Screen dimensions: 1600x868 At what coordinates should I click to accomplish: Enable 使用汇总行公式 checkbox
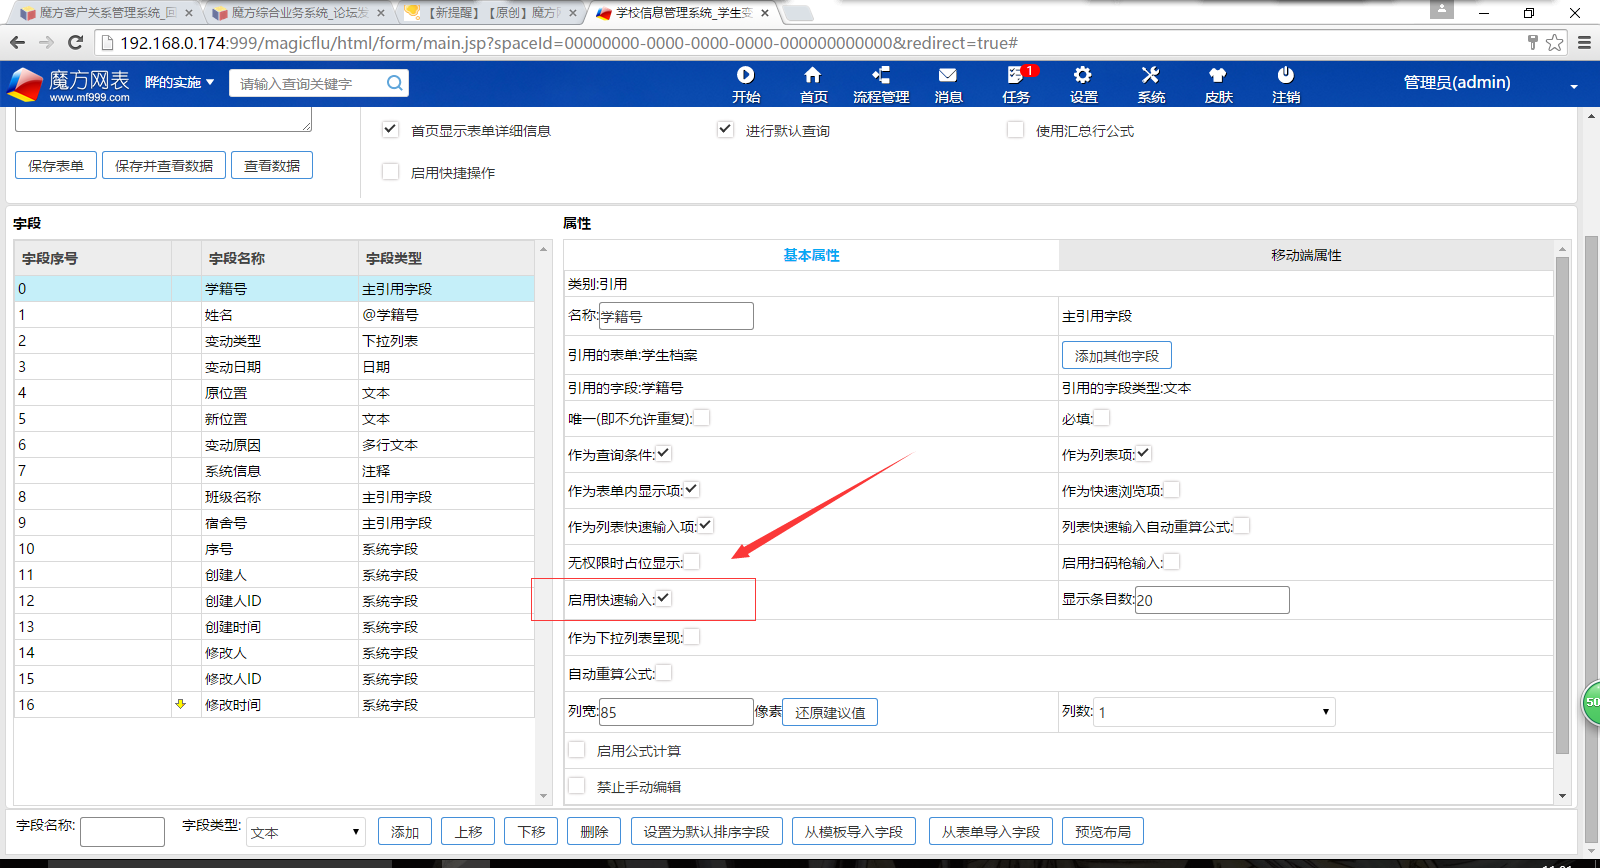click(x=1016, y=130)
